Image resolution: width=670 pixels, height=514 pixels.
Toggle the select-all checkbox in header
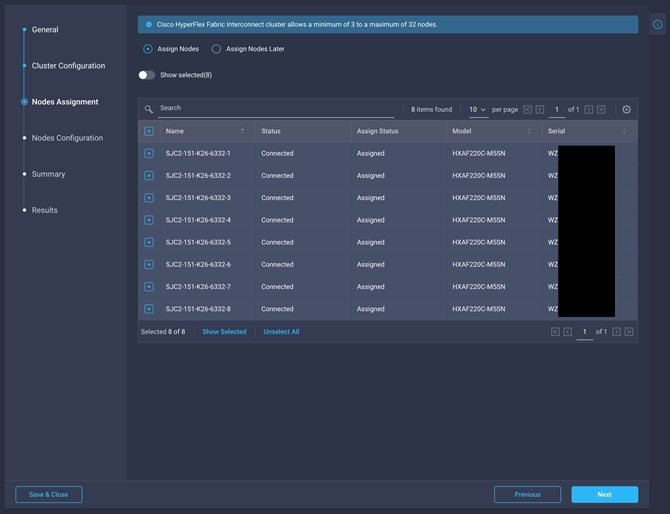click(x=149, y=131)
